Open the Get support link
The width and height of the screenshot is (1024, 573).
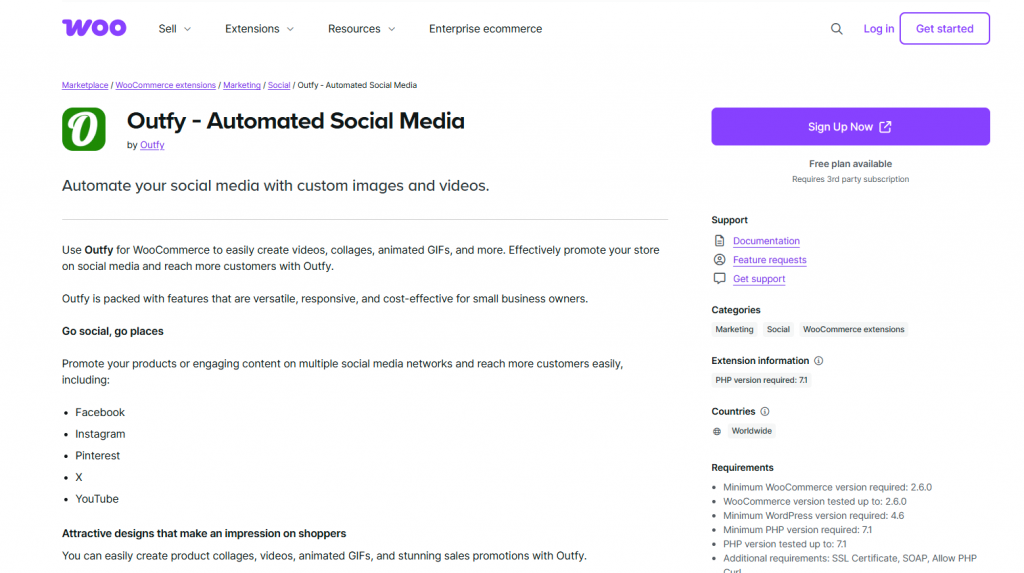tap(759, 278)
